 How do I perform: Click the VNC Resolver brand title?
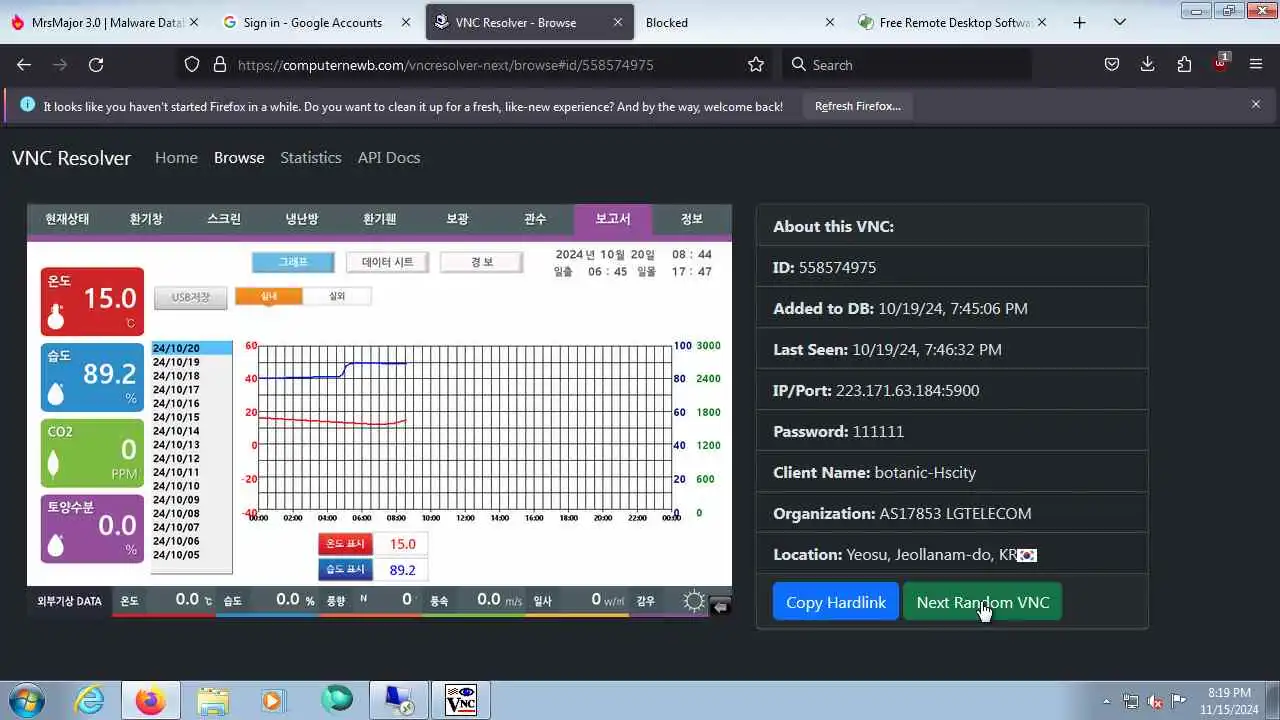71,158
